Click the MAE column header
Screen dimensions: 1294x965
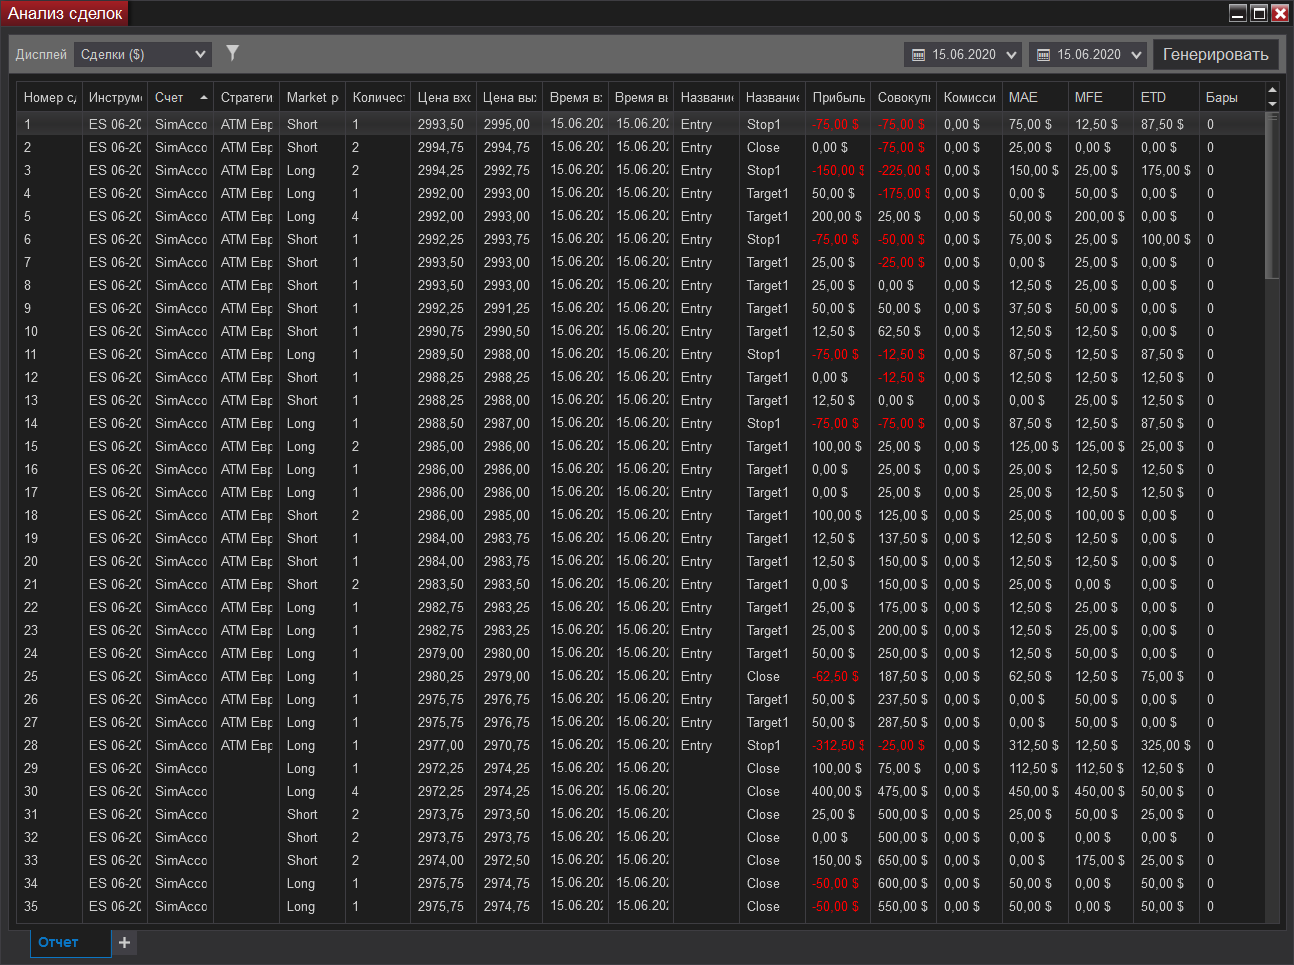[1035, 97]
